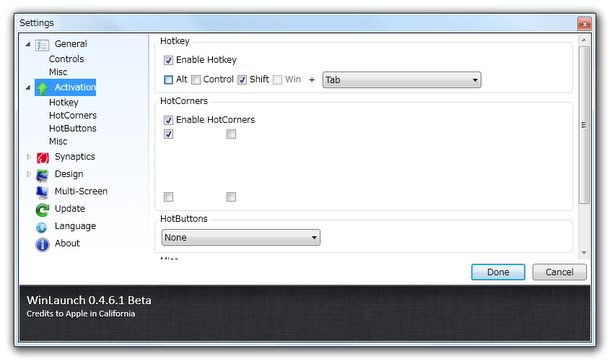Expand the Synaptics tree node arrow
This screenshot has height=362, width=612.
coord(28,157)
